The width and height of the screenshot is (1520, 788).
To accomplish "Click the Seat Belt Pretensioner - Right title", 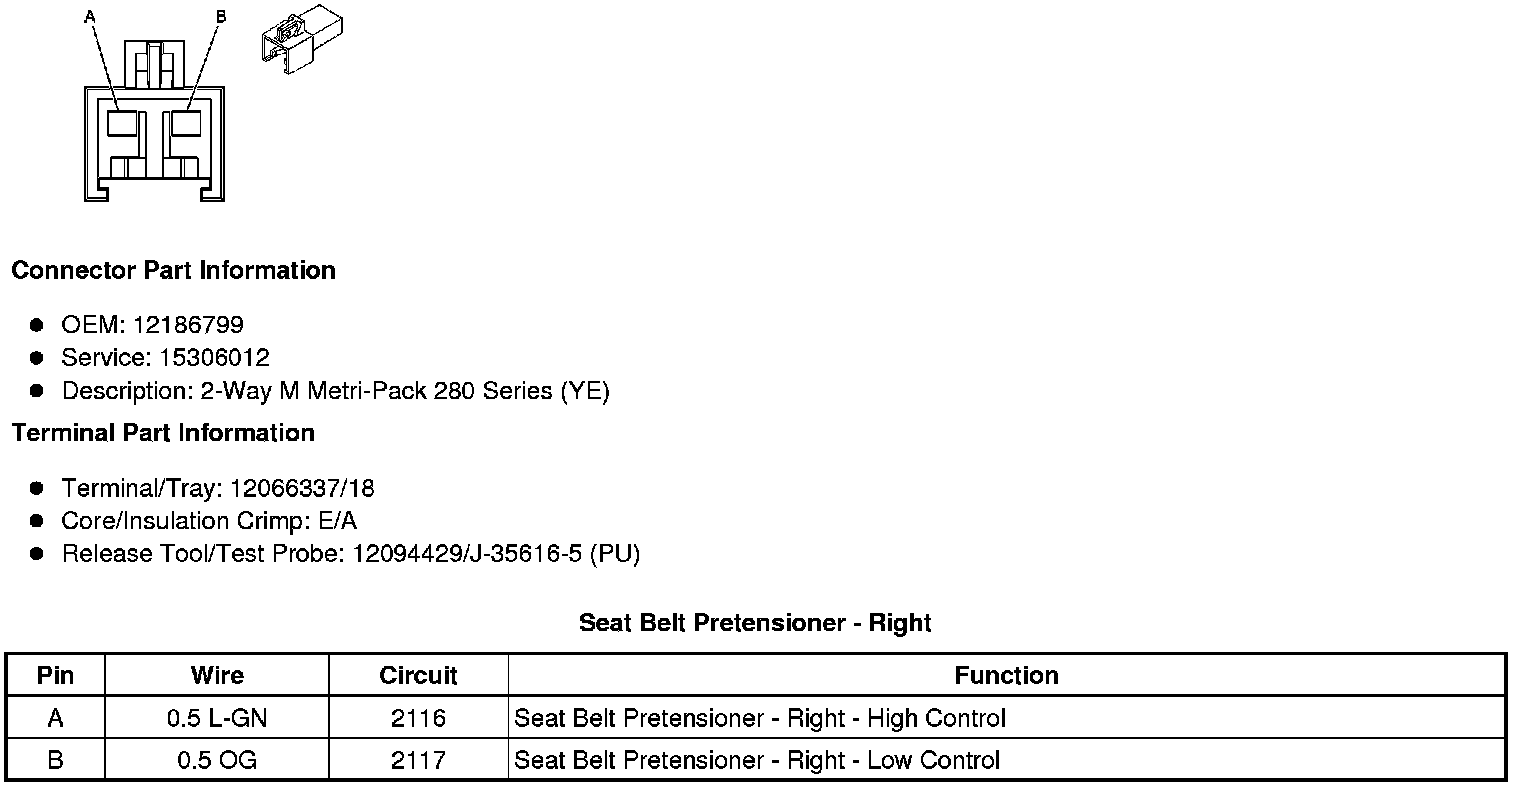I will 755,623.
